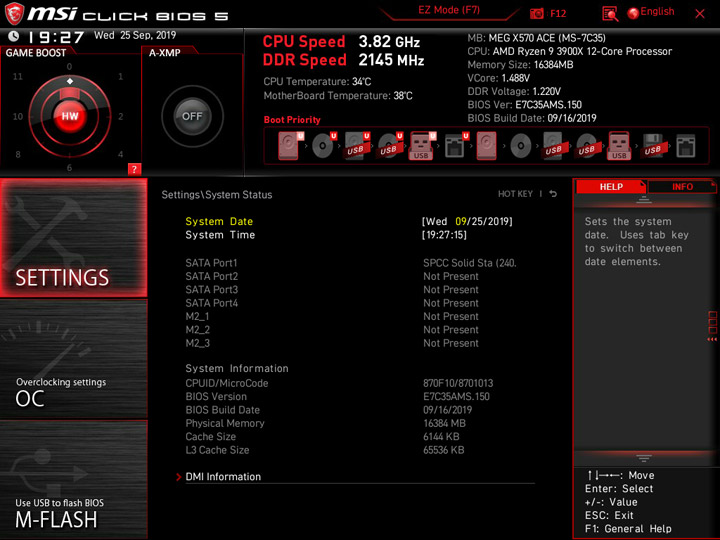
Task: Click the month field 09 in System Date
Action: (x=461, y=221)
